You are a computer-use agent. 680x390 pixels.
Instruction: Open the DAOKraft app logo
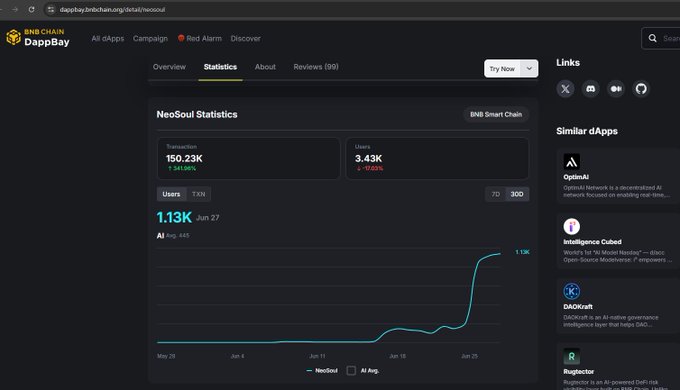pos(572,291)
